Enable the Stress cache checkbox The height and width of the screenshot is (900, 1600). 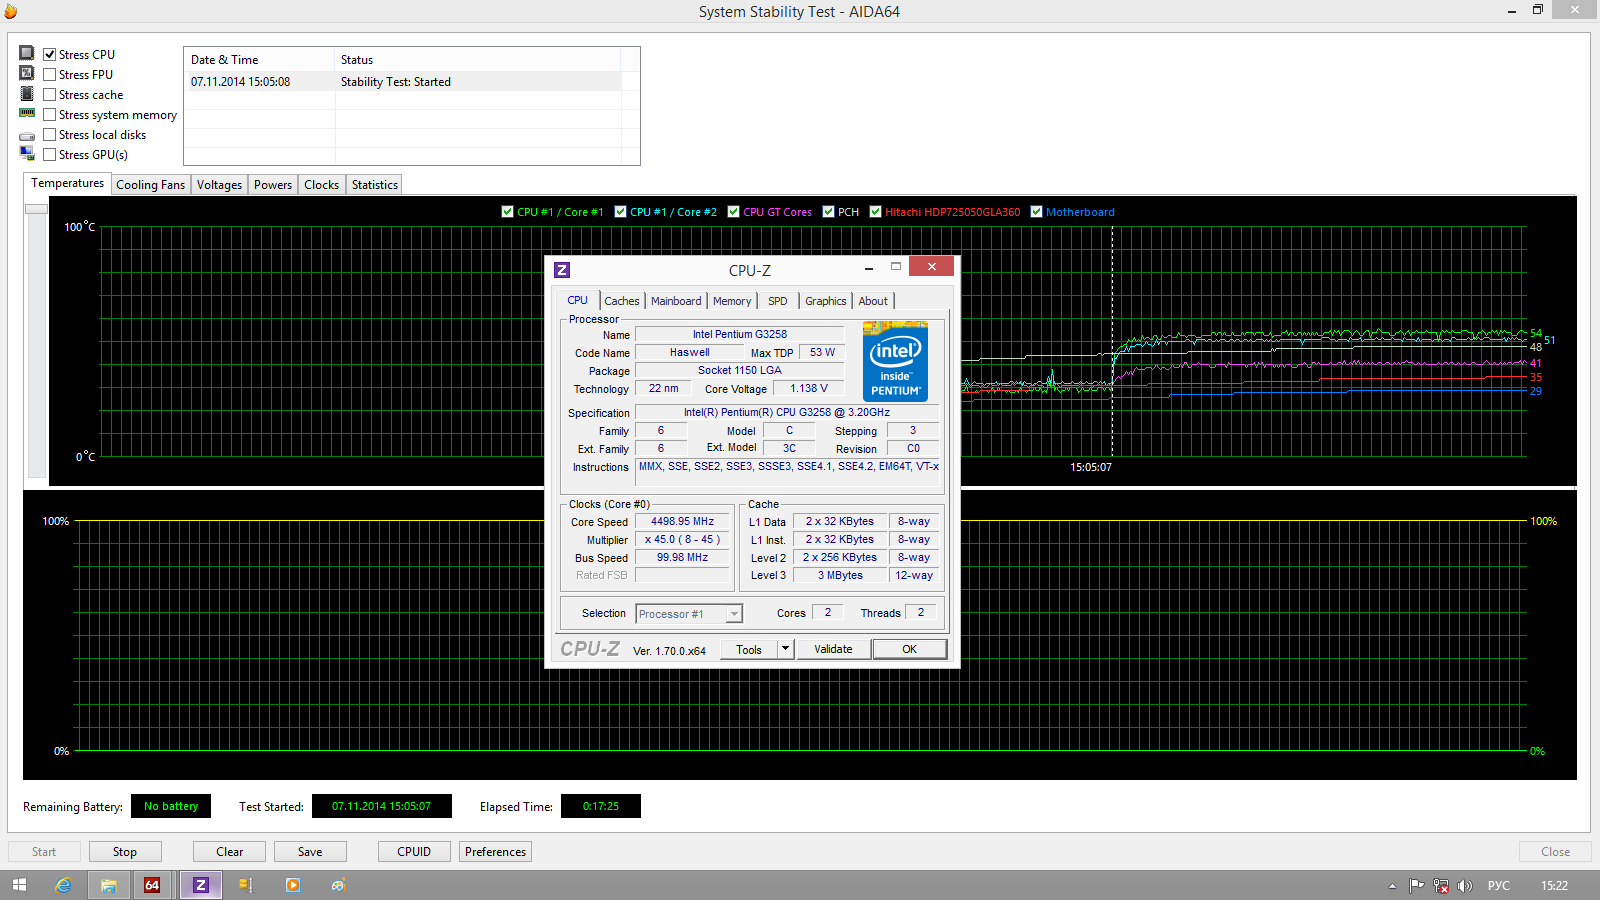49,94
